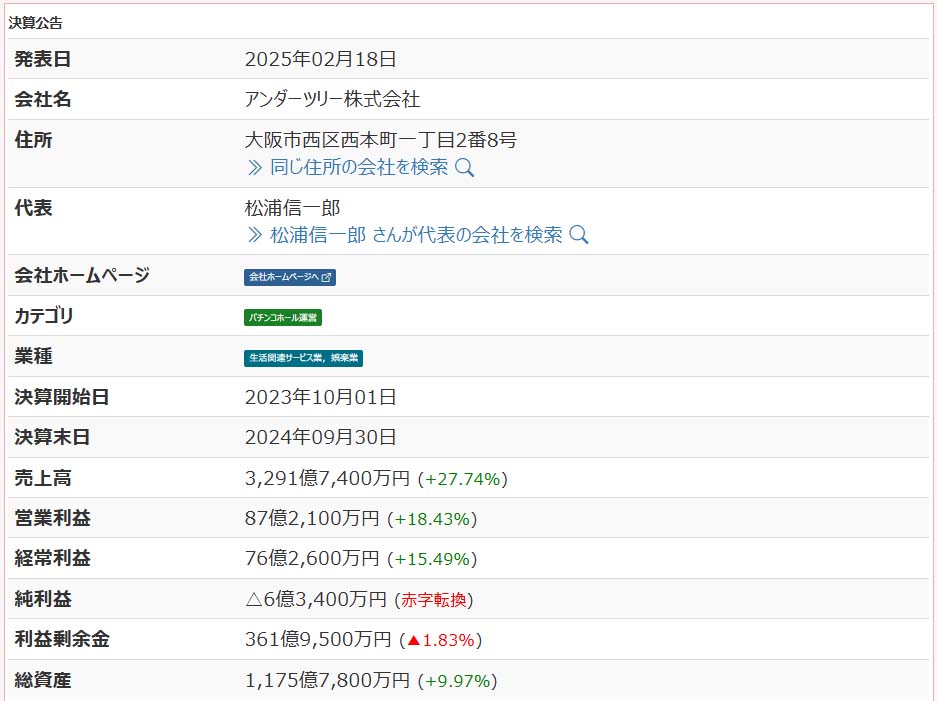Click the double-chevron before 同じ住所の会社を検索

click(x=254, y=168)
